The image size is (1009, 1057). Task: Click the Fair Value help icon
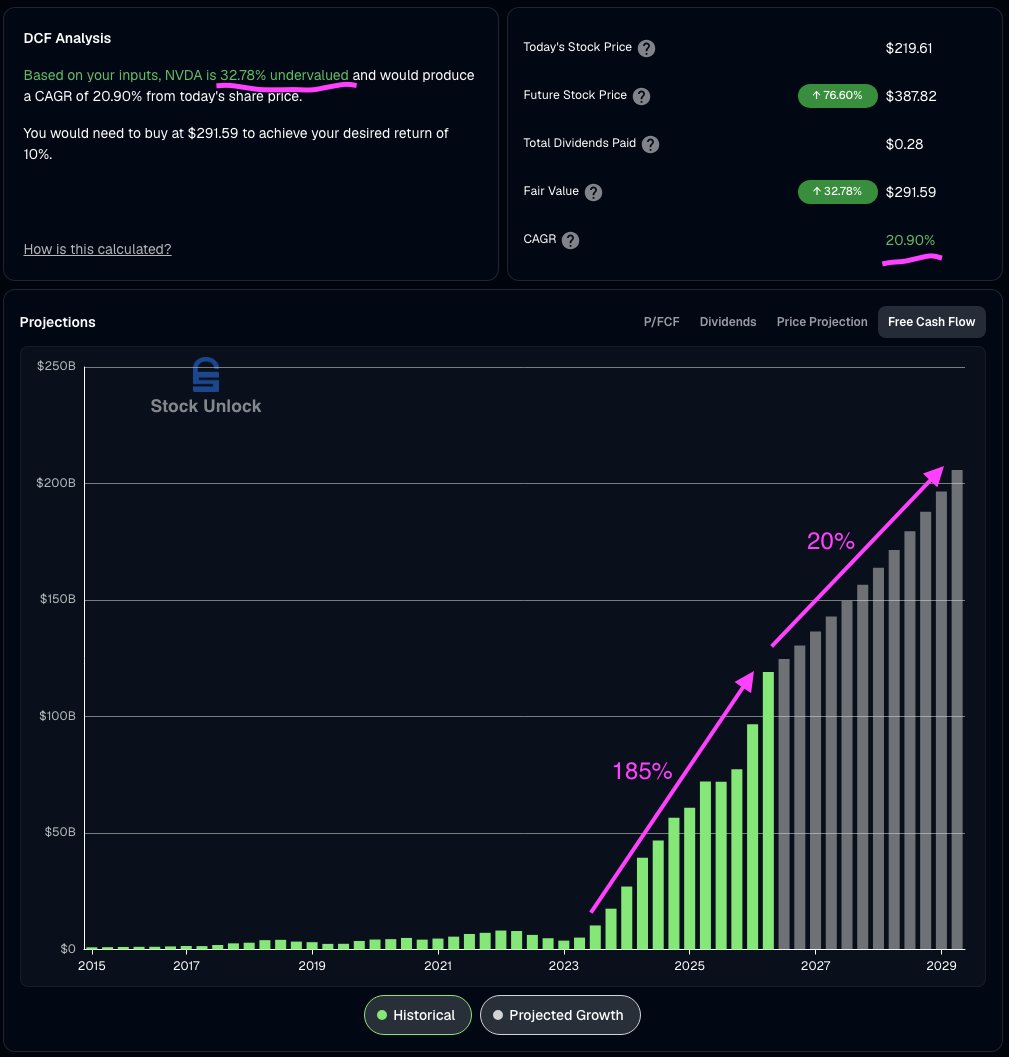(x=593, y=192)
